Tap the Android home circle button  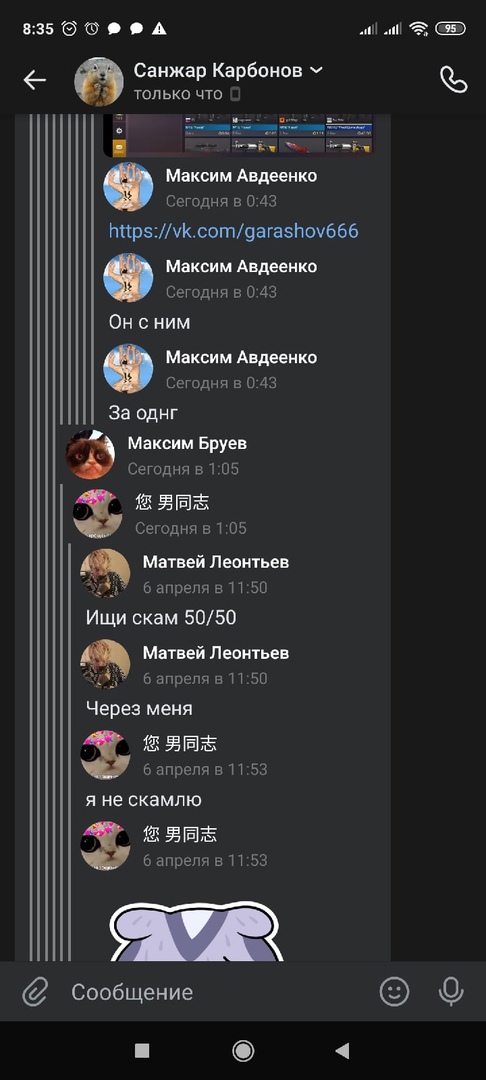243,1050
